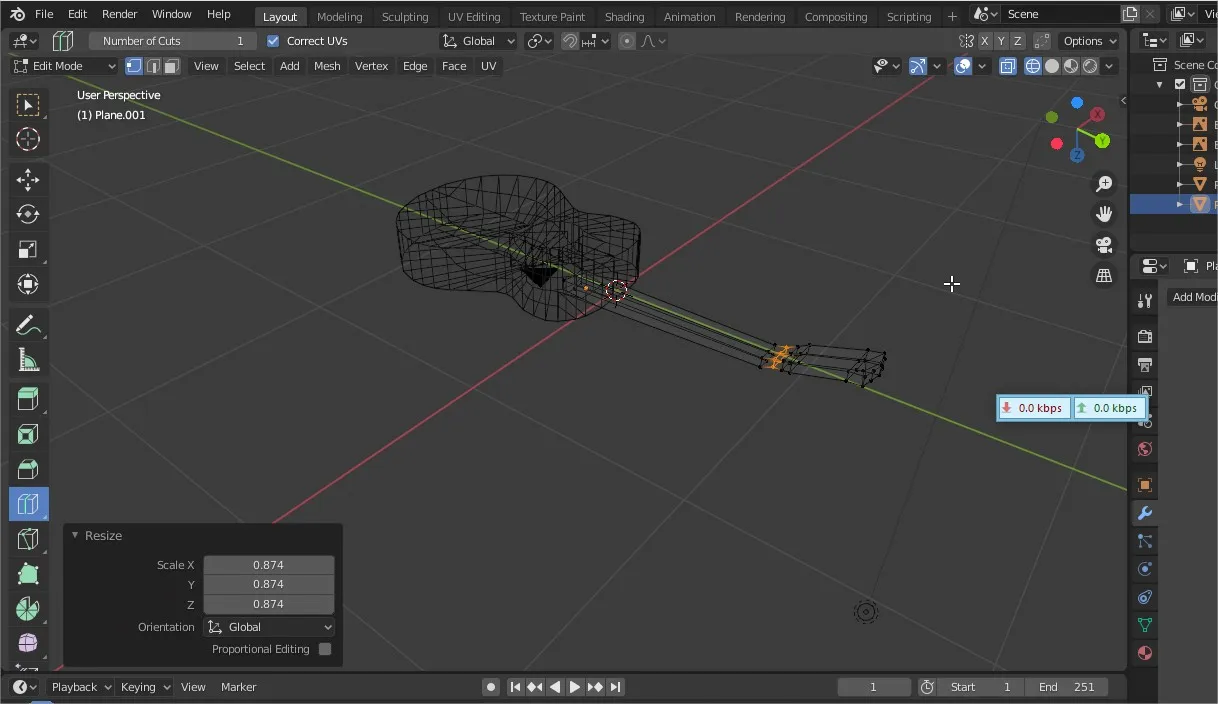Switch to the UV Editing workspace tab
This screenshot has width=1218, height=704.
pyautogui.click(x=474, y=16)
